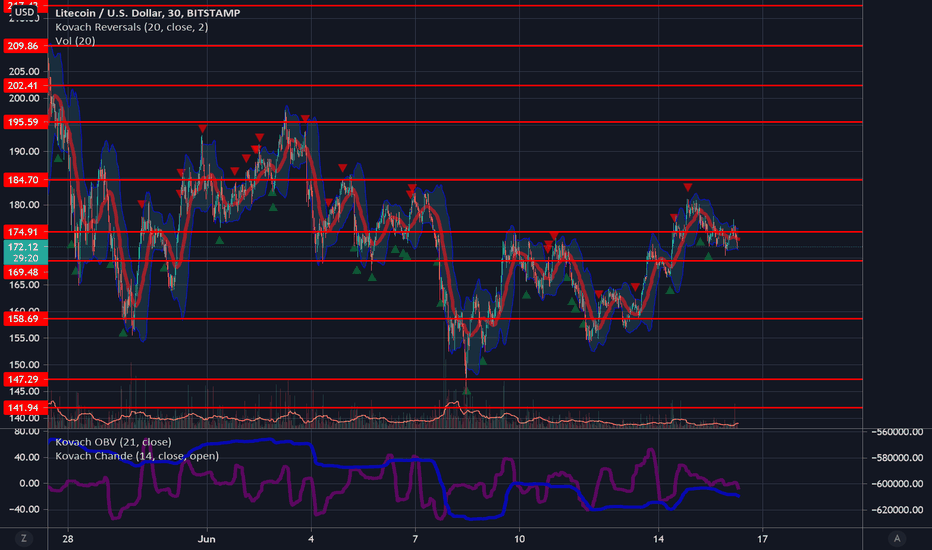This screenshot has width=932, height=550.
Task: Select the Kovach OBV (21, close) legend
Action: pos(113,442)
